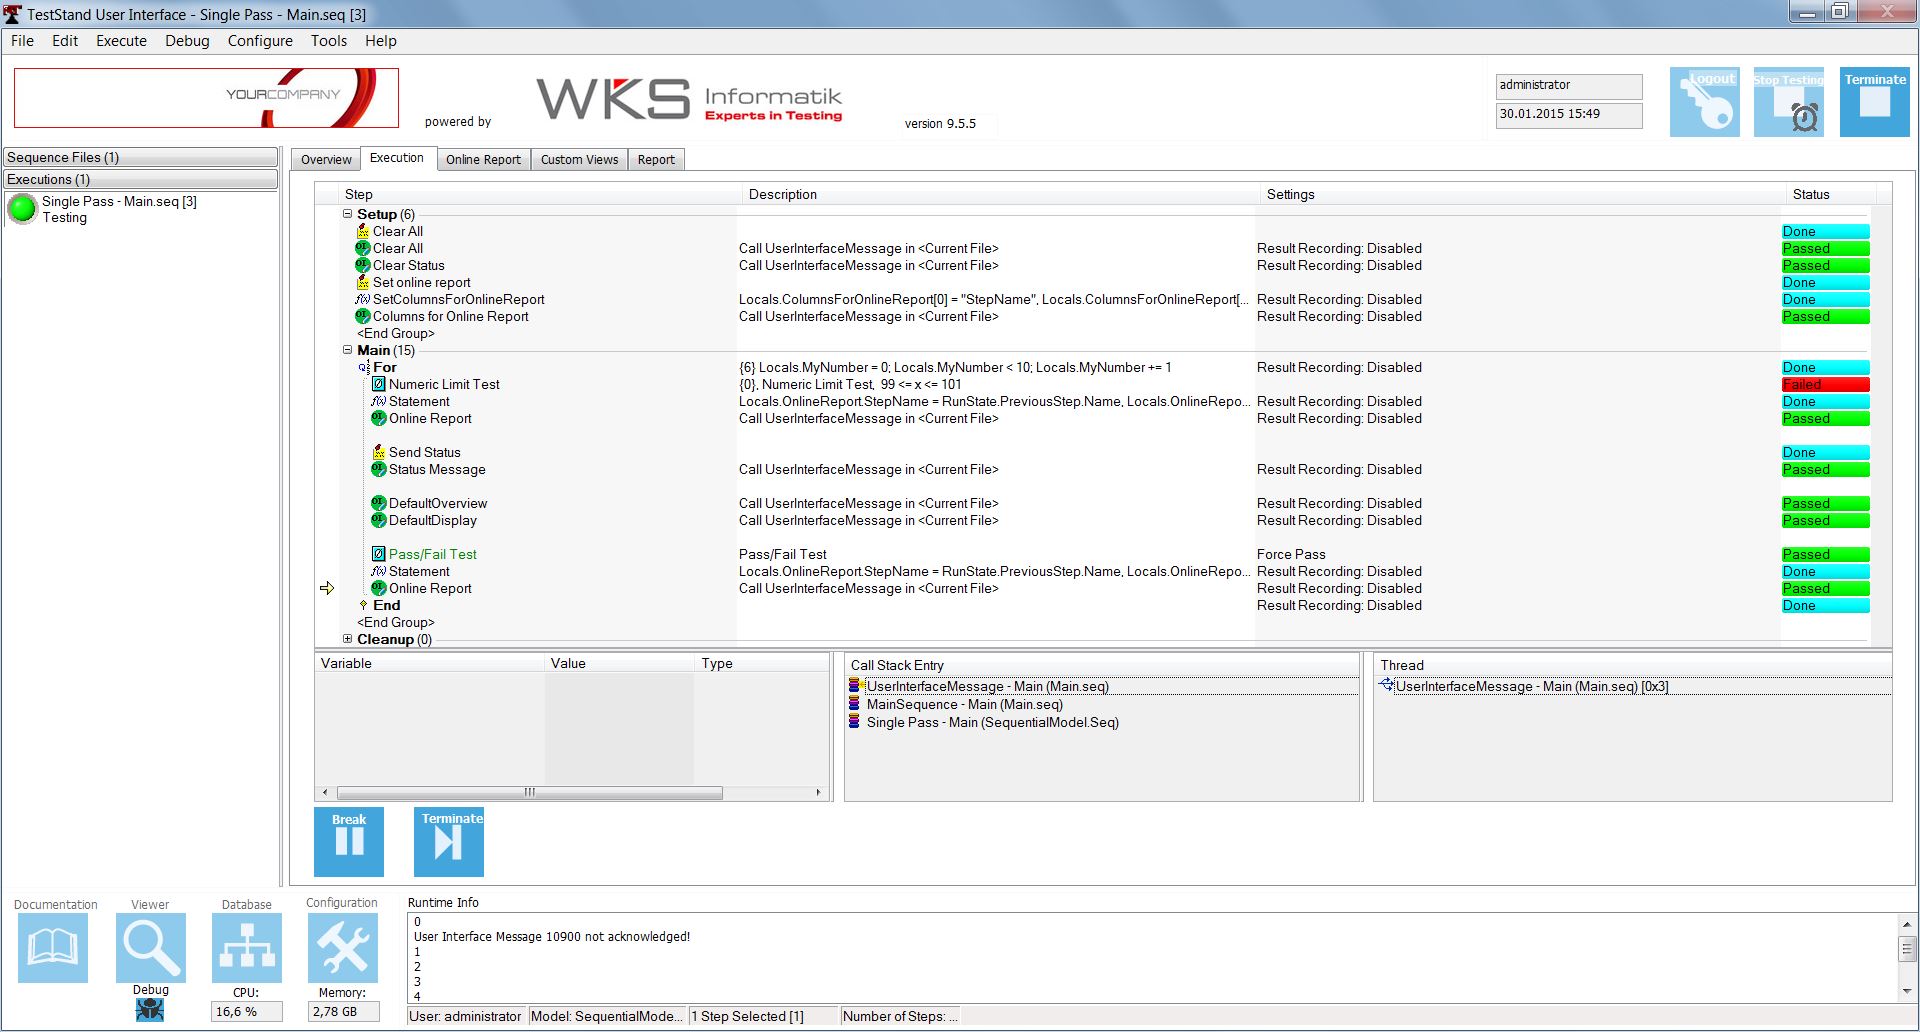Switch to the Custom Views tab
Image resolution: width=1920 pixels, height=1032 pixels.
pyautogui.click(x=579, y=160)
